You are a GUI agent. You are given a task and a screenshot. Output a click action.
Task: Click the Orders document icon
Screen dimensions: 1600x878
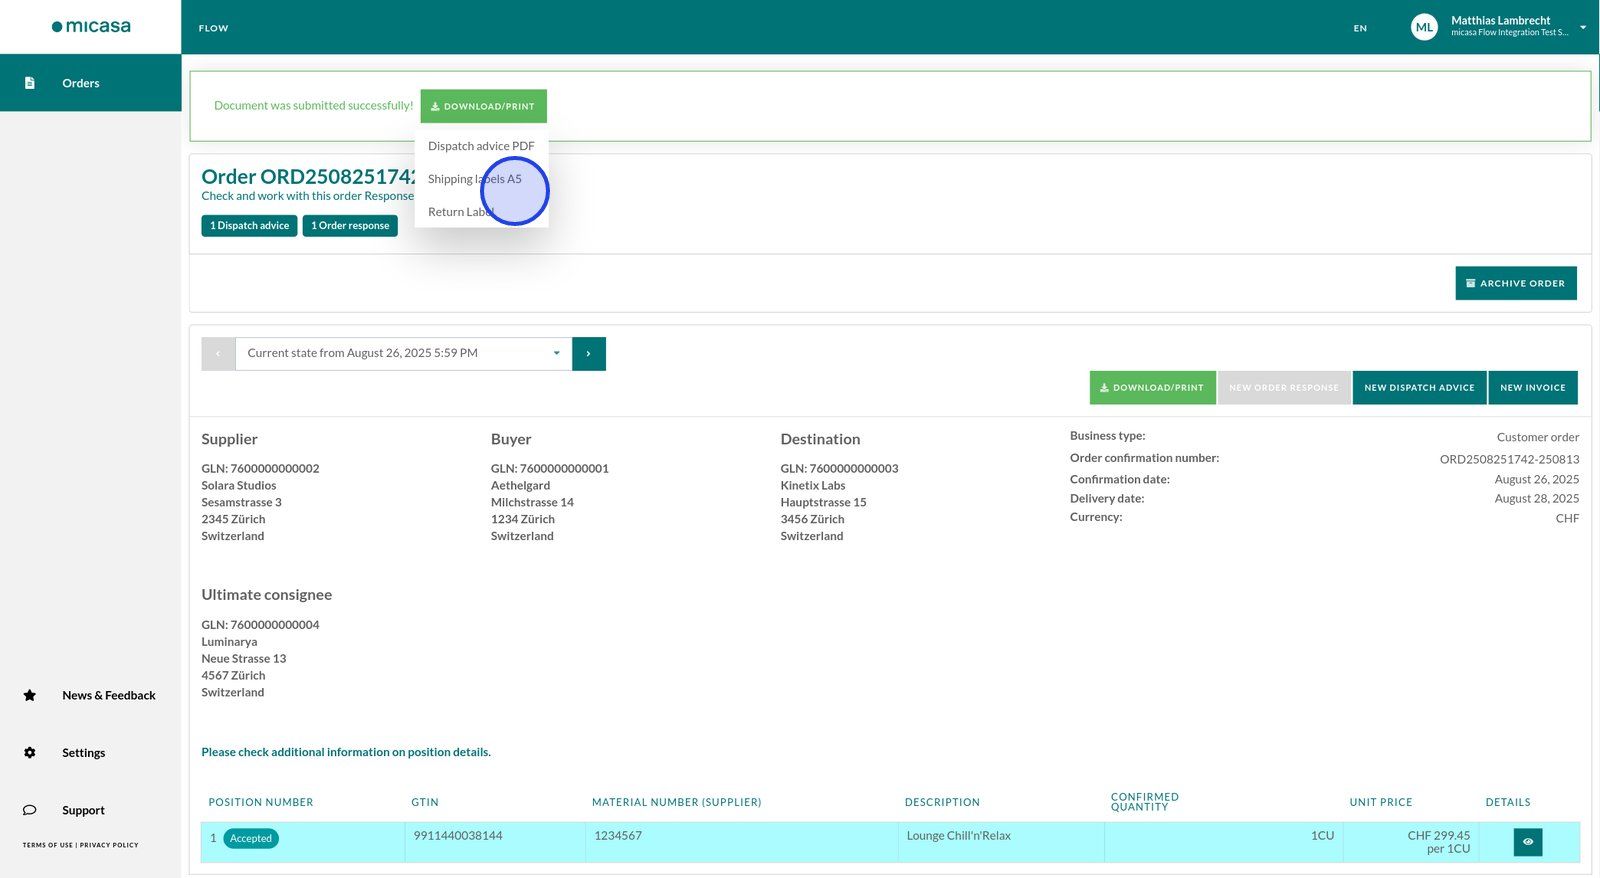[x=30, y=83]
